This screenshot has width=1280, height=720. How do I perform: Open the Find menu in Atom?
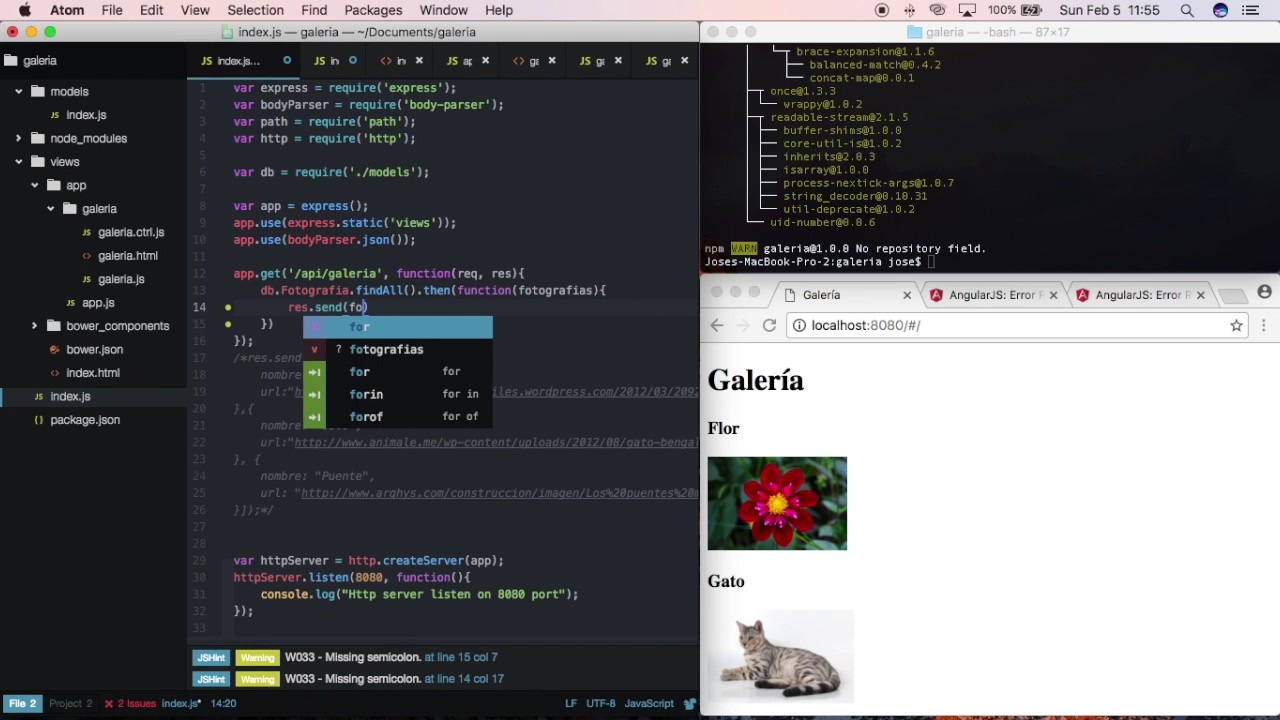coord(314,10)
